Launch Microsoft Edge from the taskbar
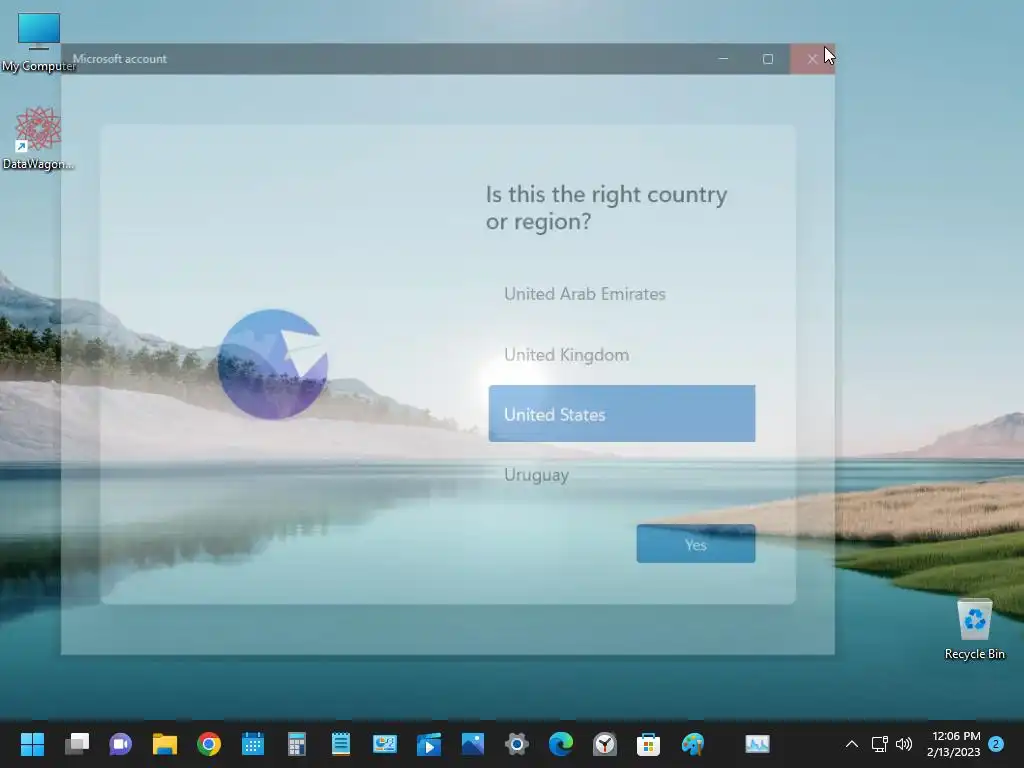 click(561, 744)
